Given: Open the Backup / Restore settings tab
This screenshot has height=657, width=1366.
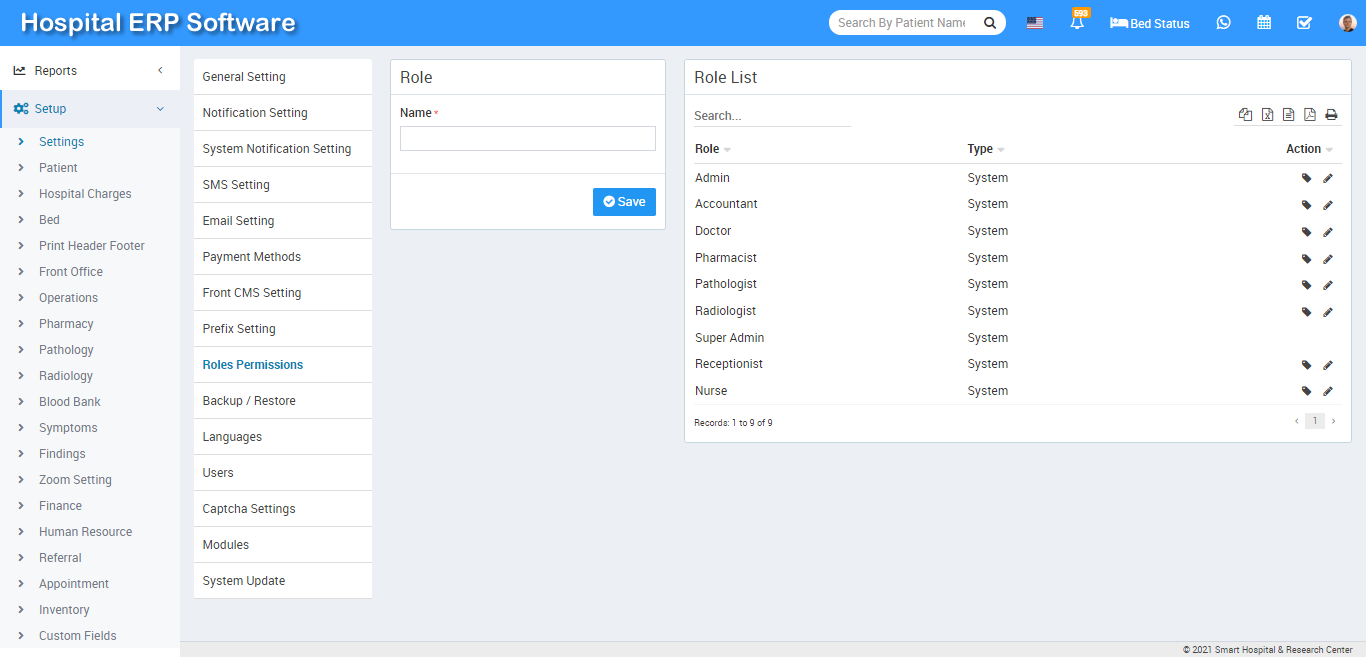Looking at the screenshot, I should coord(249,401).
